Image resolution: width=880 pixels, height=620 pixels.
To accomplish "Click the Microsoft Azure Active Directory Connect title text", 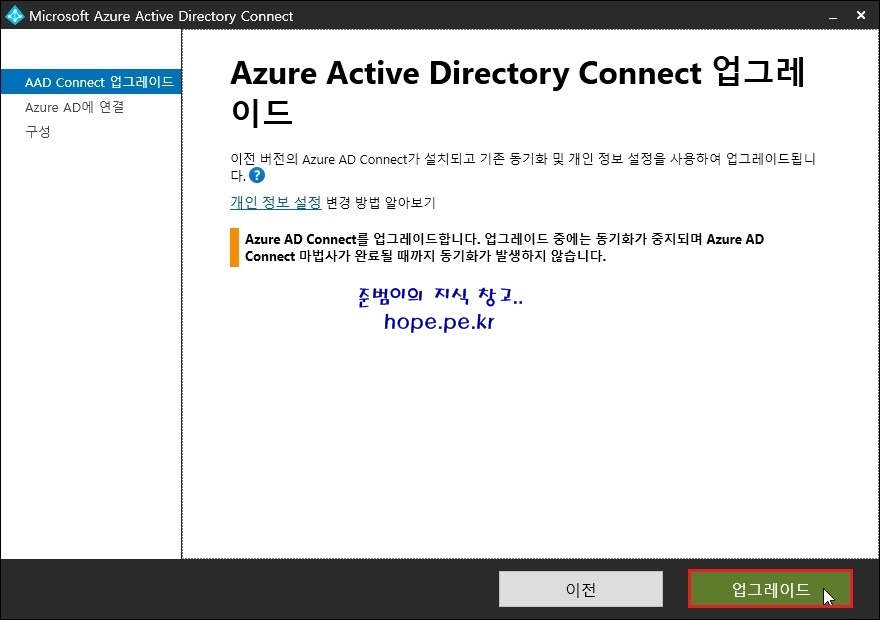I will tap(161, 16).
